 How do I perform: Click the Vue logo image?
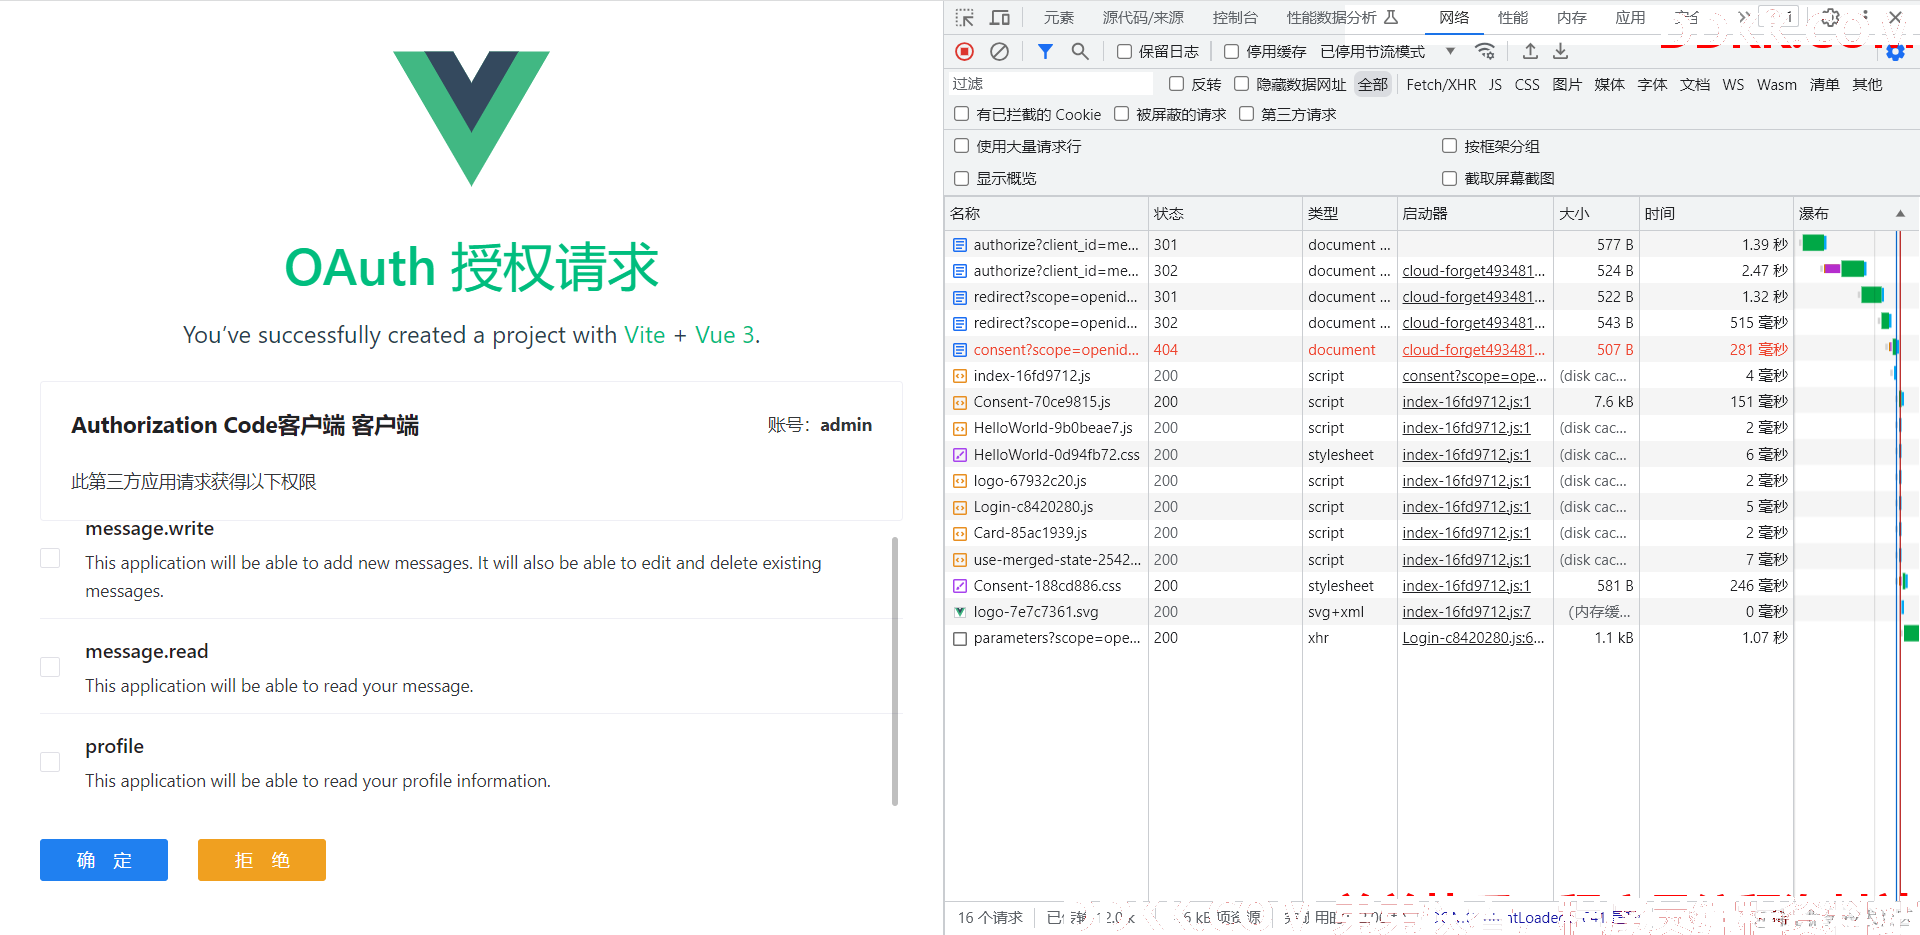(471, 118)
